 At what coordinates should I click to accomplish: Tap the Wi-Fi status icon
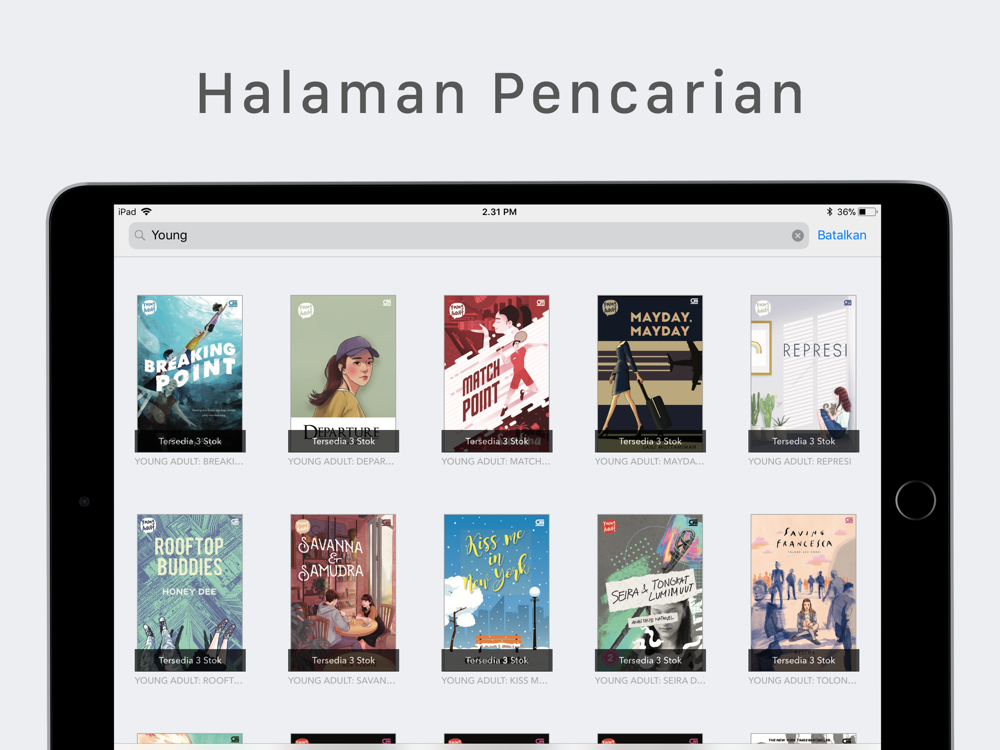tap(147, 212)
